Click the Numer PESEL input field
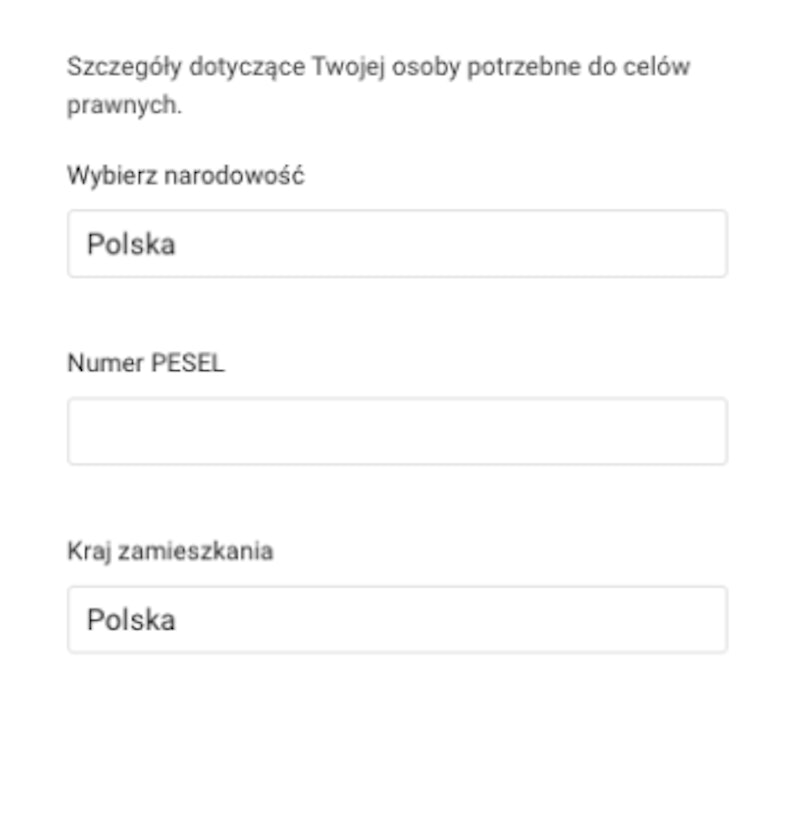800x813 pixels. tap(397, 432)
